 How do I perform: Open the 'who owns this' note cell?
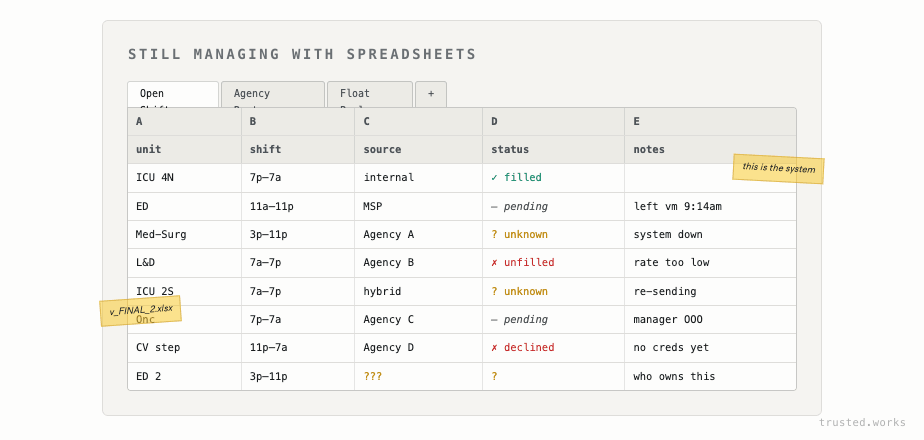710,376
